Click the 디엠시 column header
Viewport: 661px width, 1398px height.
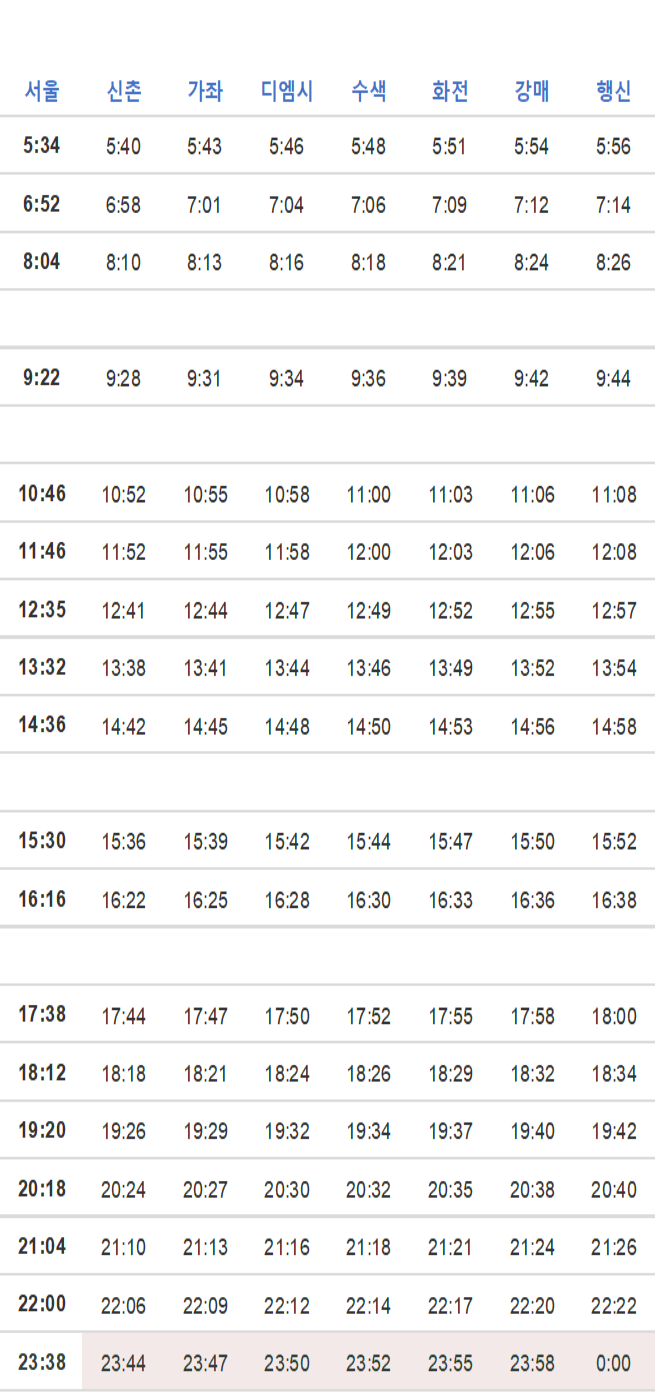pyautogui.click(x=287, y=92)
